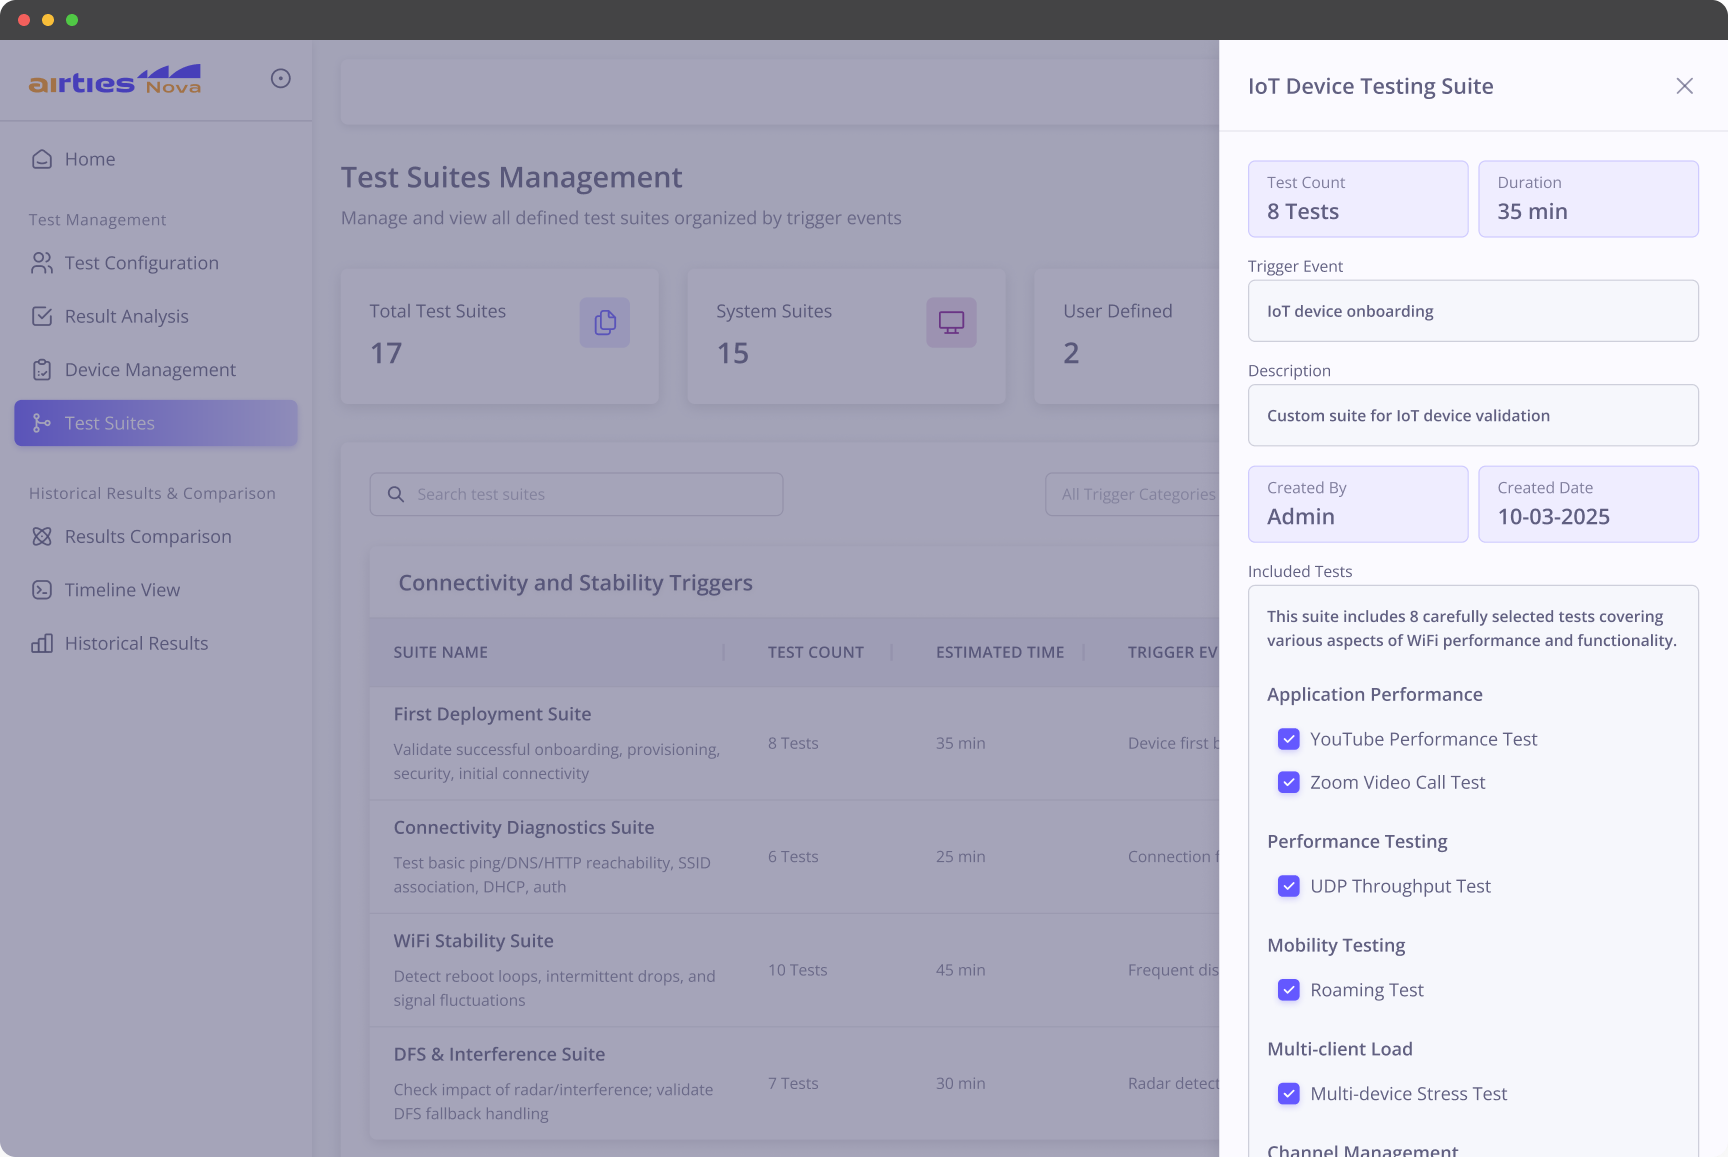Click the Trigger Event field
This screenshot has width=1728, height=1157.
pos(1473,311)
